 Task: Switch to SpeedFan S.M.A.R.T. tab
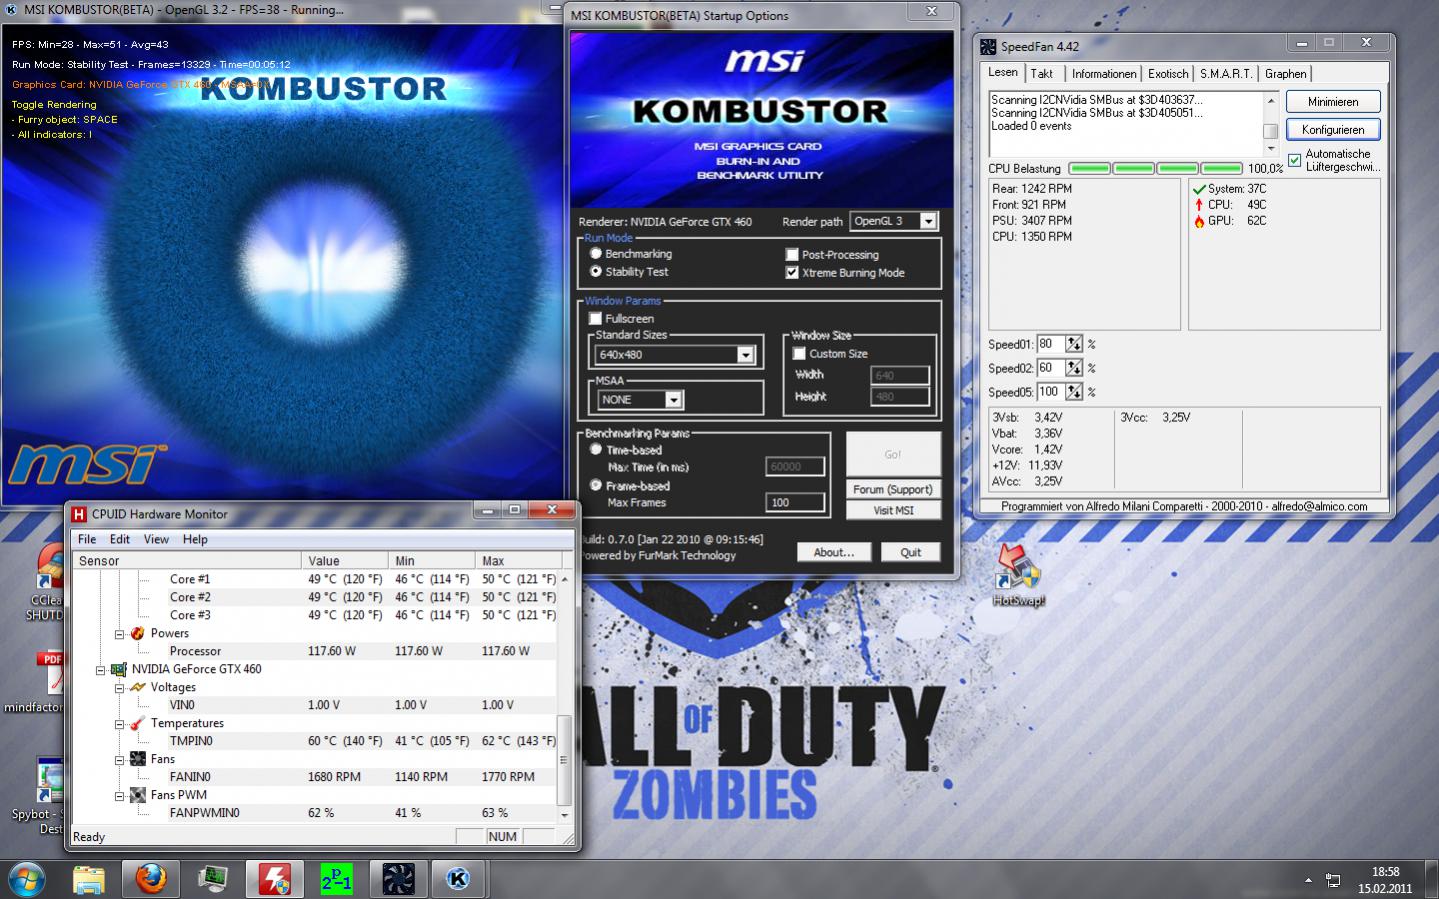[1226, 74]
